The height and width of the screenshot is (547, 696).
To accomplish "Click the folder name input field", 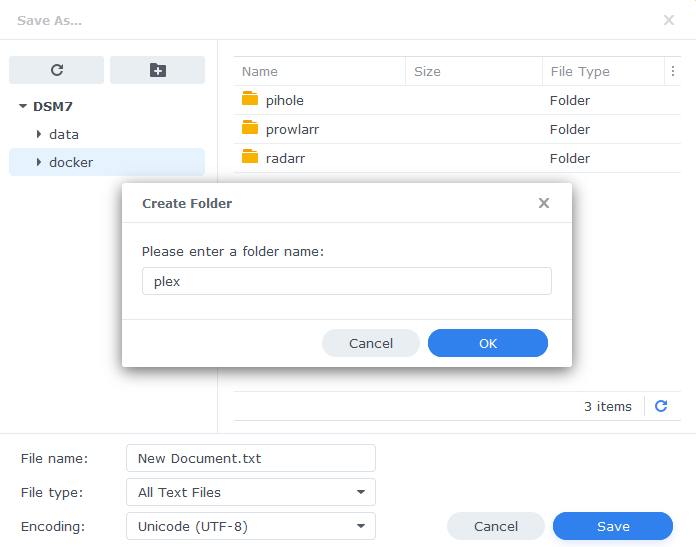I will pos(347,281).
